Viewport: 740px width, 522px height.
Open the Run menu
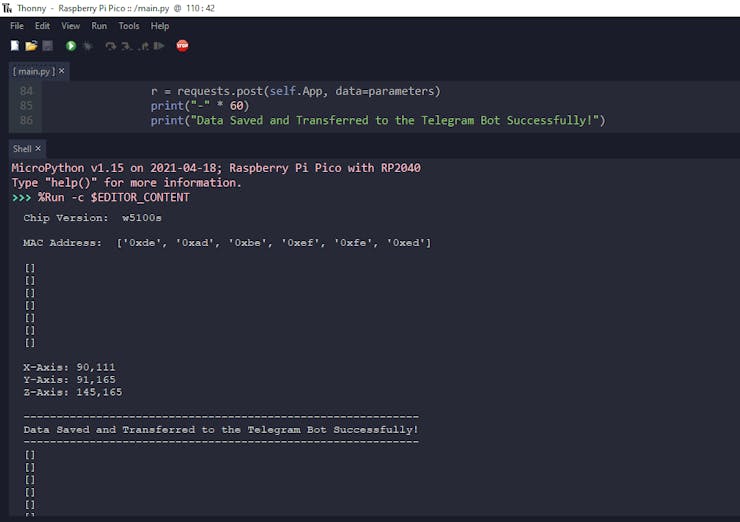click(99, 26)
